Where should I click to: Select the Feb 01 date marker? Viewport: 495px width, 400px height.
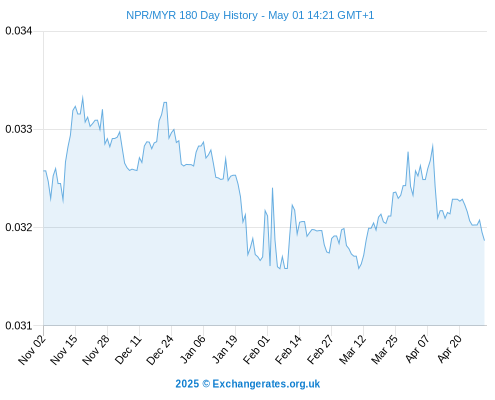pyautogui.click(x=256, y=350)
